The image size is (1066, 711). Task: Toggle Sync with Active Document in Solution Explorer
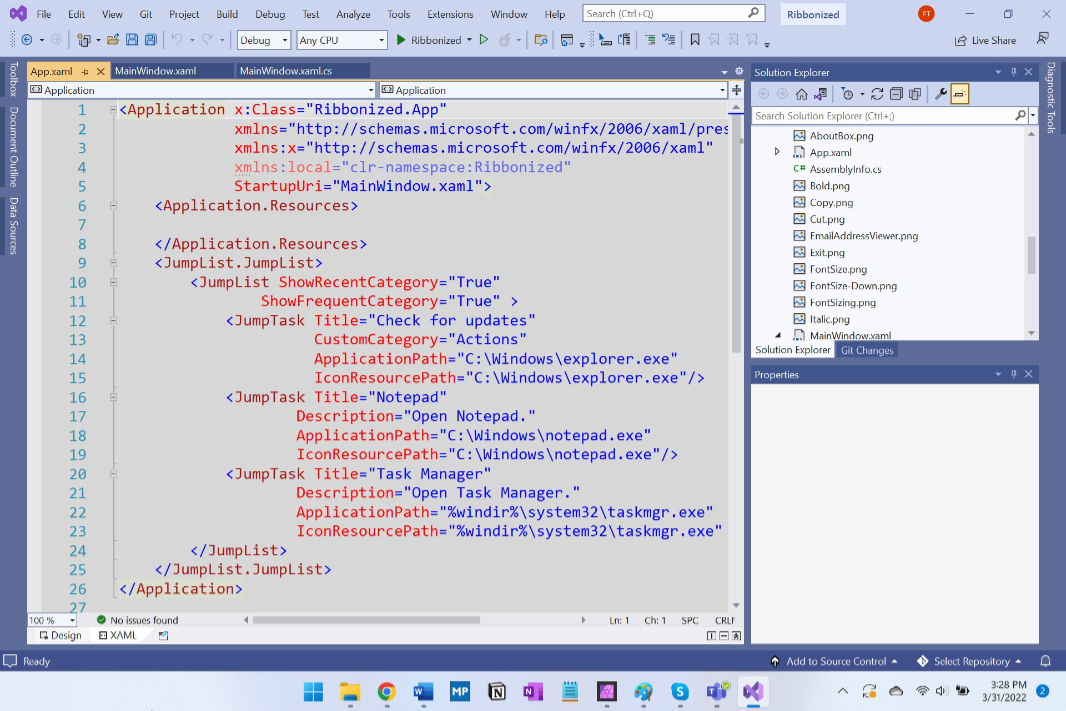coord(819,92)
